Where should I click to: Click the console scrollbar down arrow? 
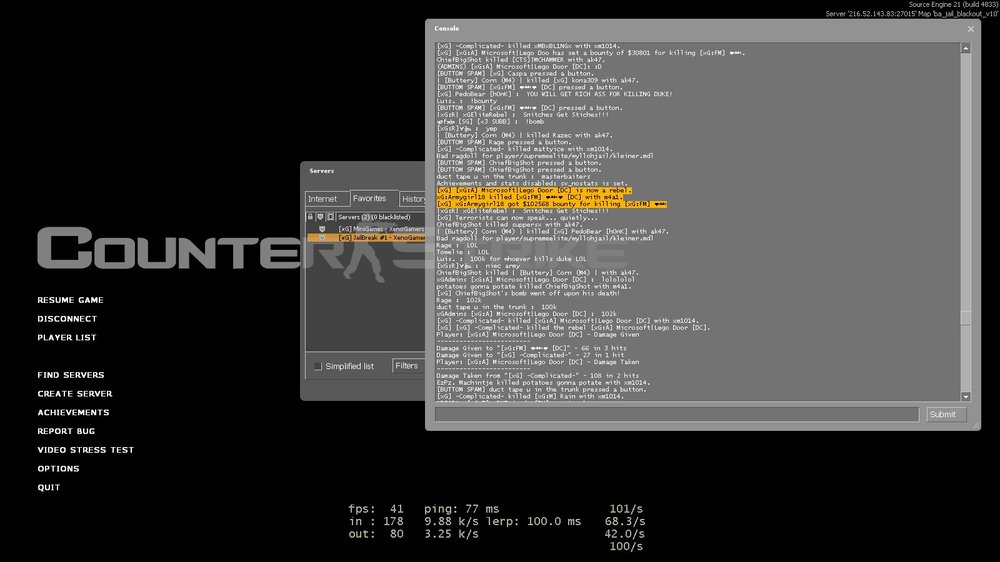click(966, 397)
